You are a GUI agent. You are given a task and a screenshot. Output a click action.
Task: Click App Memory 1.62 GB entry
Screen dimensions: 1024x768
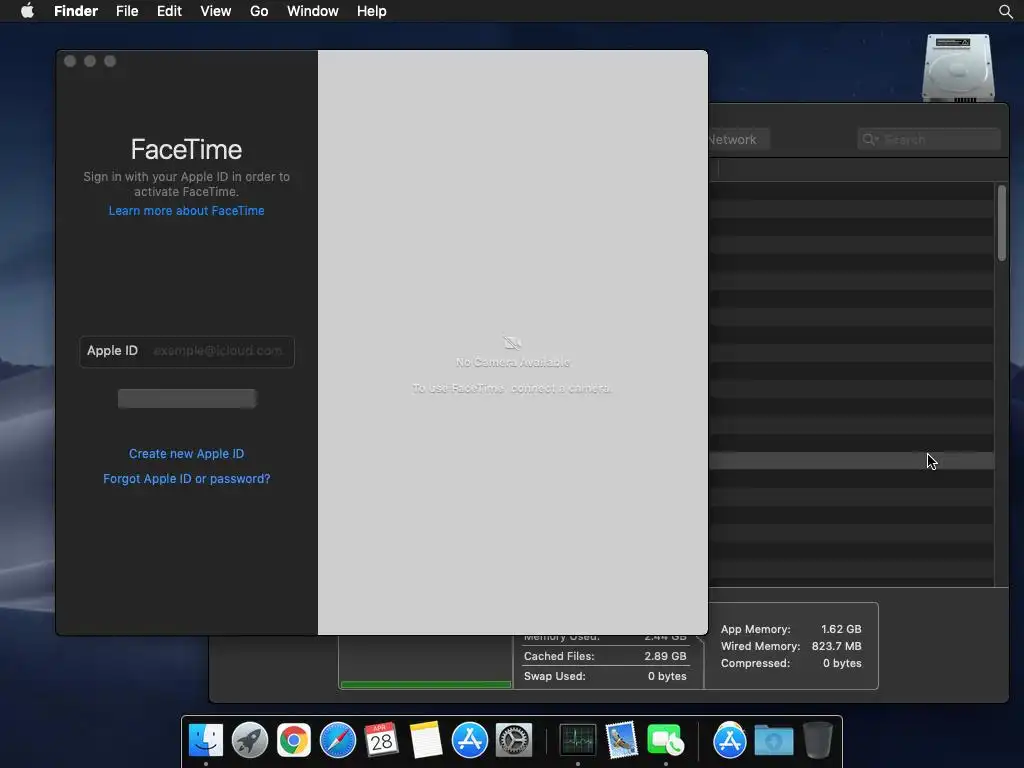point(791,629)
